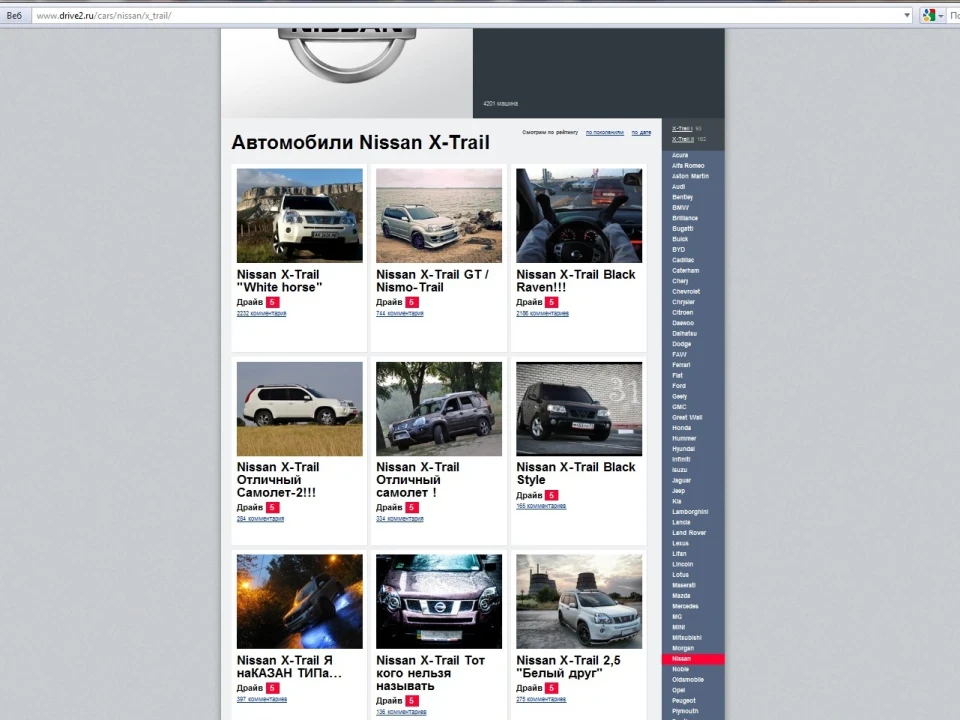Select BMW in the brand list
This screenshot has height=720, width=960.
(x=680, y=207)
